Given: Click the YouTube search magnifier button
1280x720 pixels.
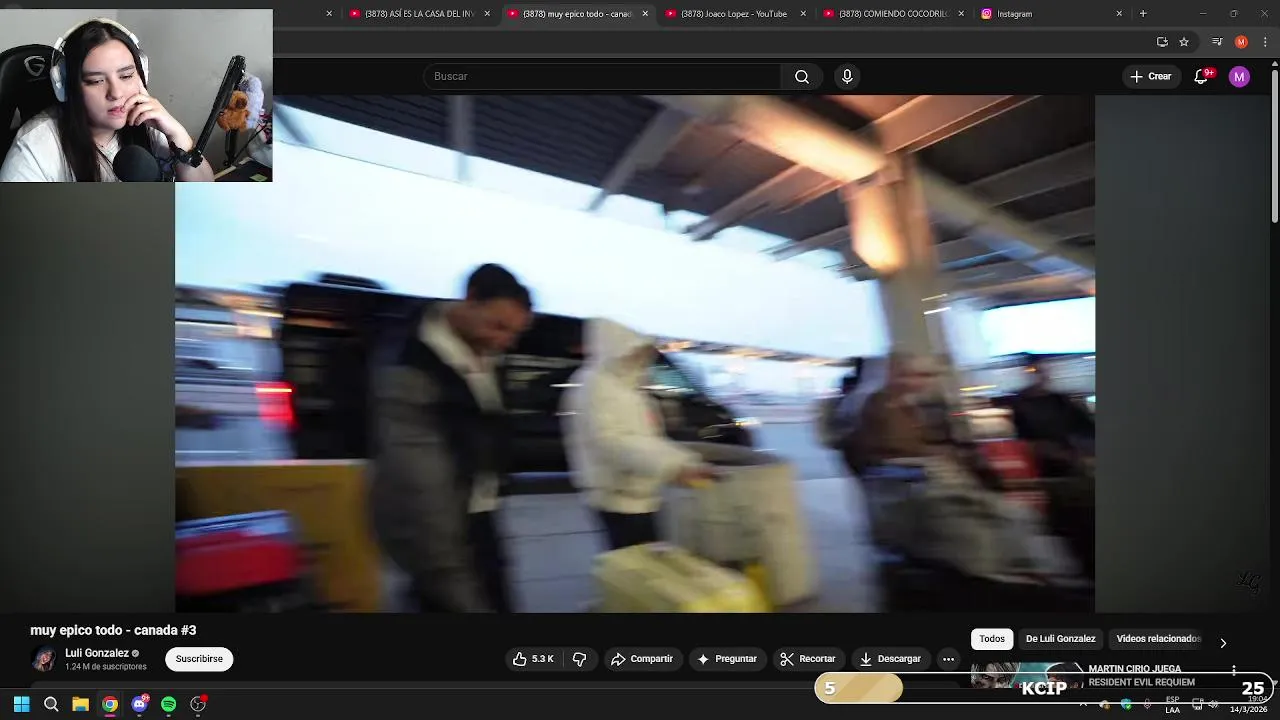Looking at the screenshot, I should click(x=802, y=77).
